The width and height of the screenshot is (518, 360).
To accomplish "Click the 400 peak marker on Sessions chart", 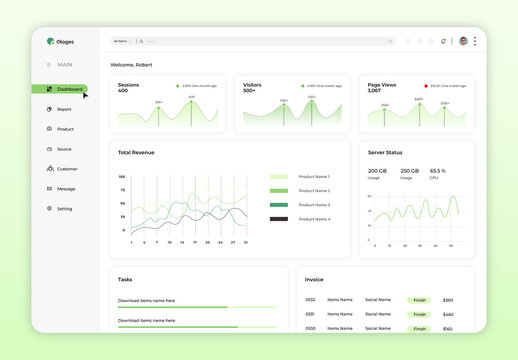I will [x=191, y=102].
